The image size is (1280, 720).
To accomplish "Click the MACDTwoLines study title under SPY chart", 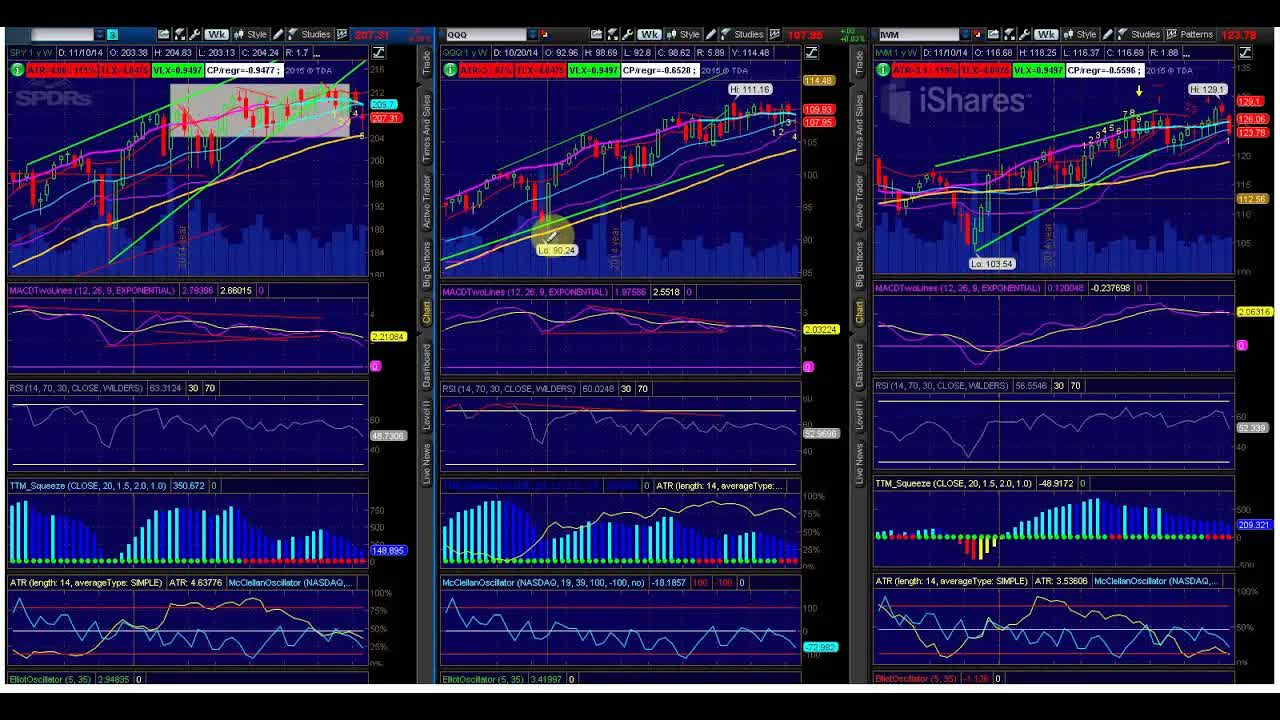I will (x=92, y=290).
